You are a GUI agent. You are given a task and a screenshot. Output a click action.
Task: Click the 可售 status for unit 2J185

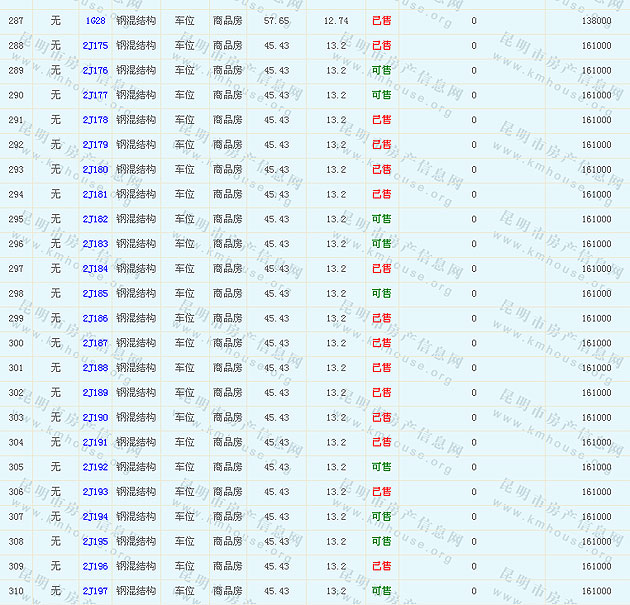(381, 294)
